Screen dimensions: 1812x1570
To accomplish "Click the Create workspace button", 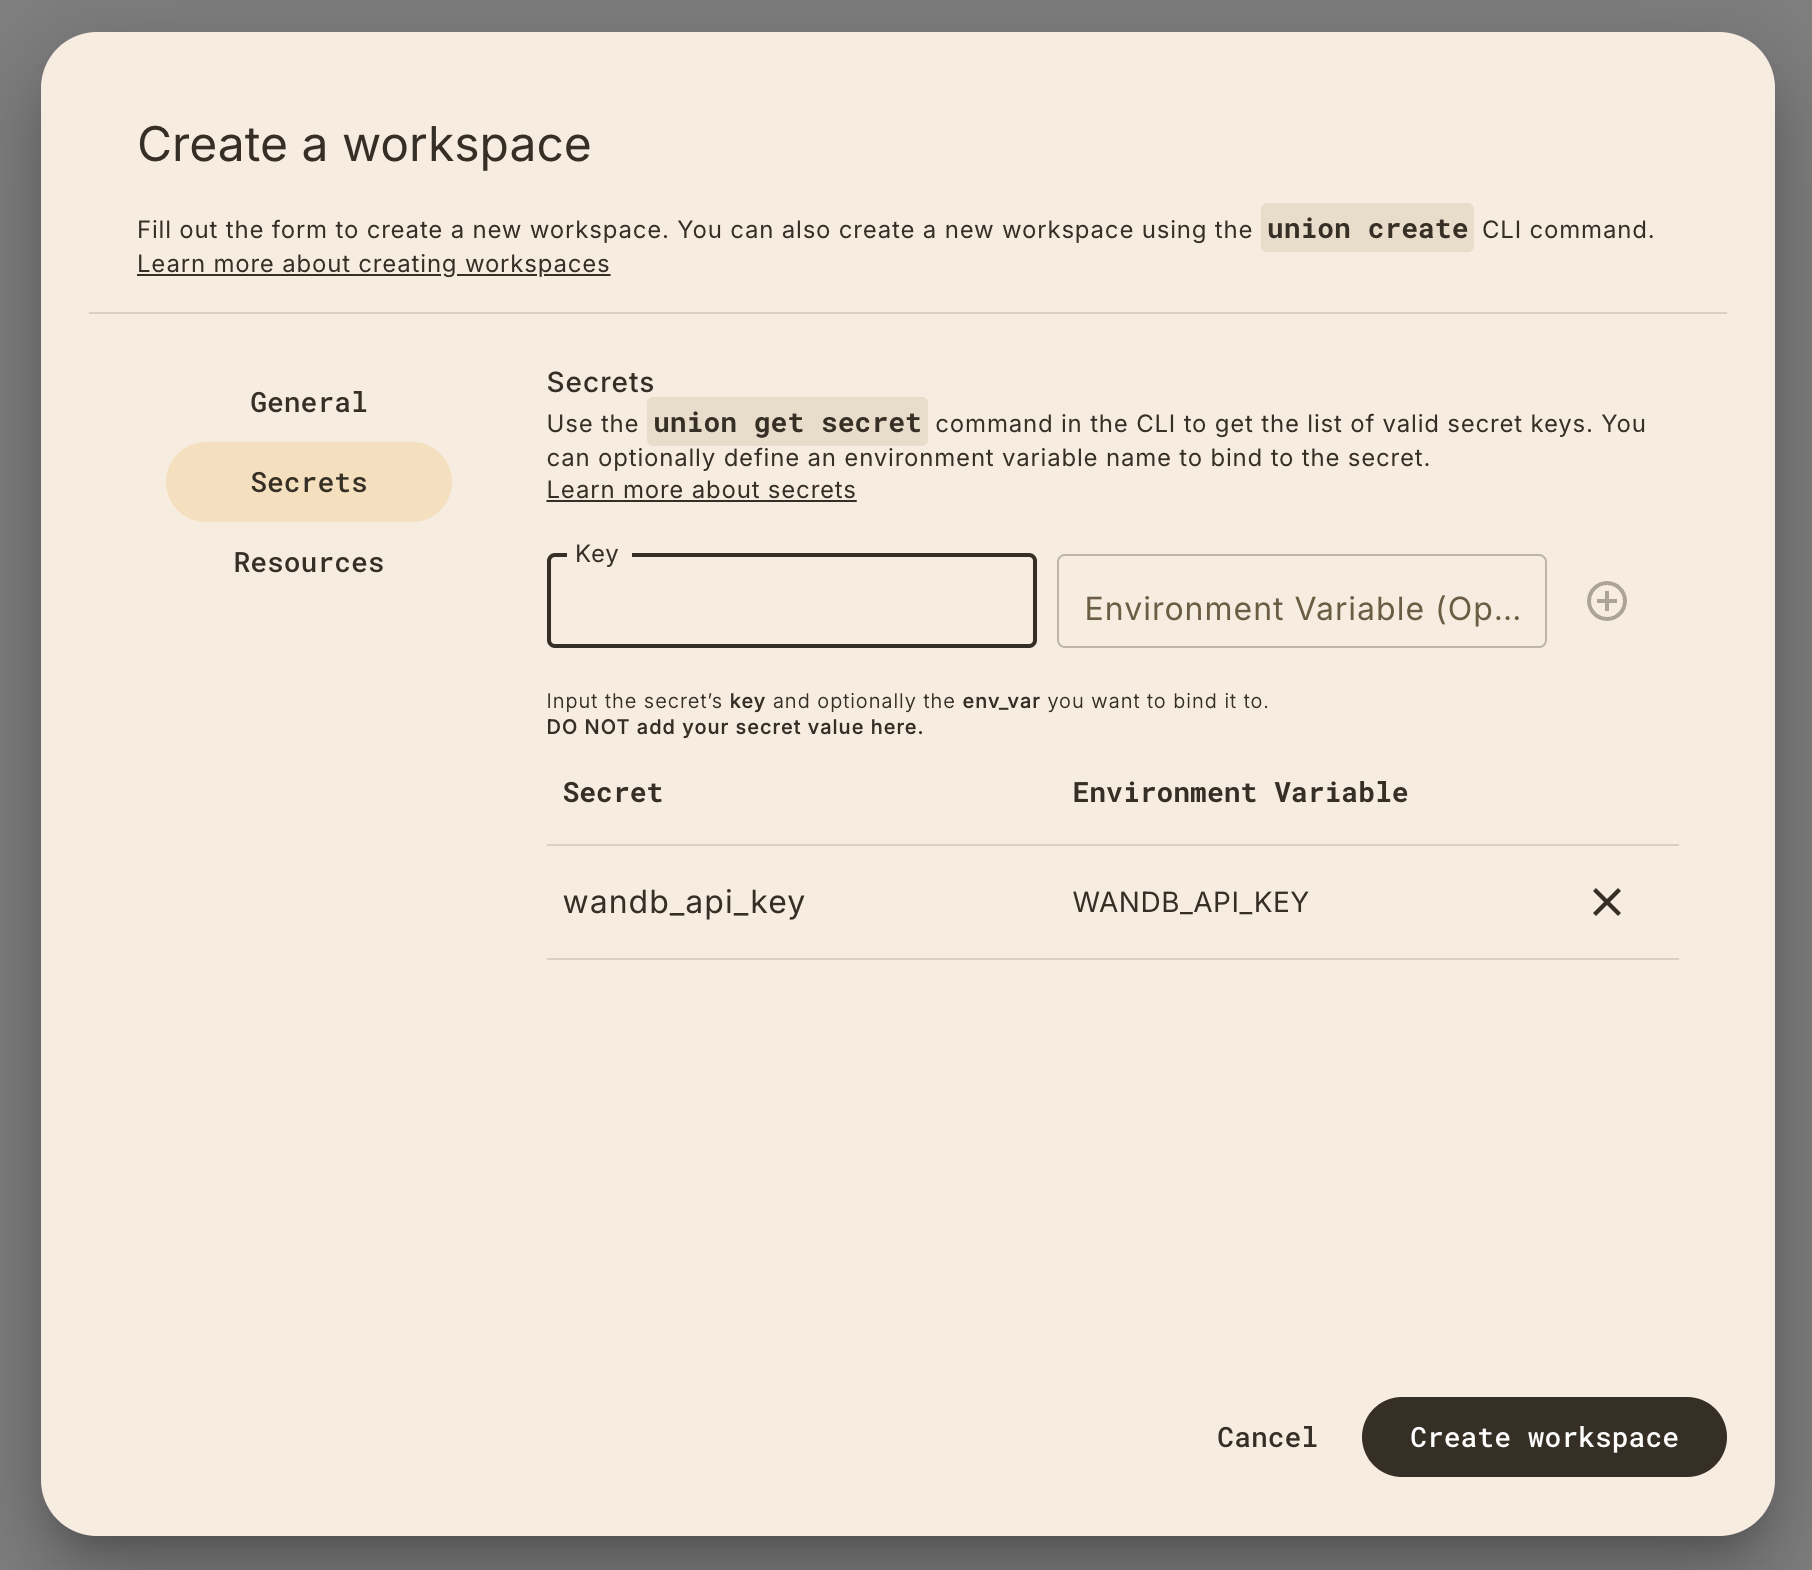I will 1543,1437.
